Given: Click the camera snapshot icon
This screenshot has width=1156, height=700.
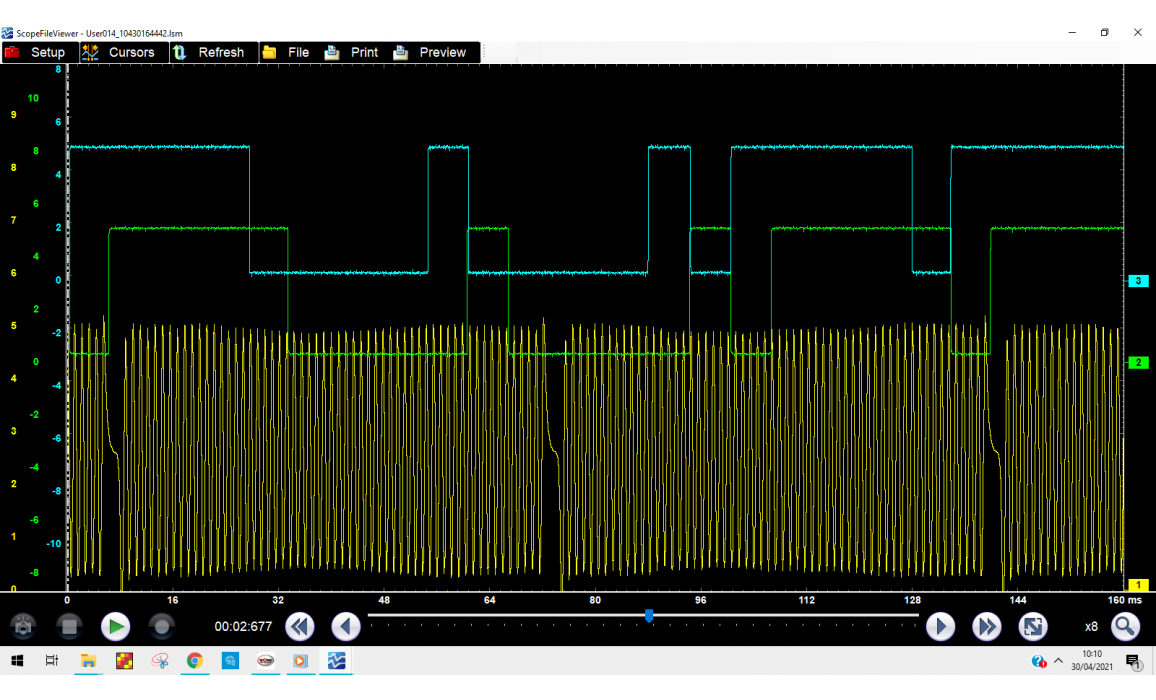Looking at the screenshot, I should (23, 627).
